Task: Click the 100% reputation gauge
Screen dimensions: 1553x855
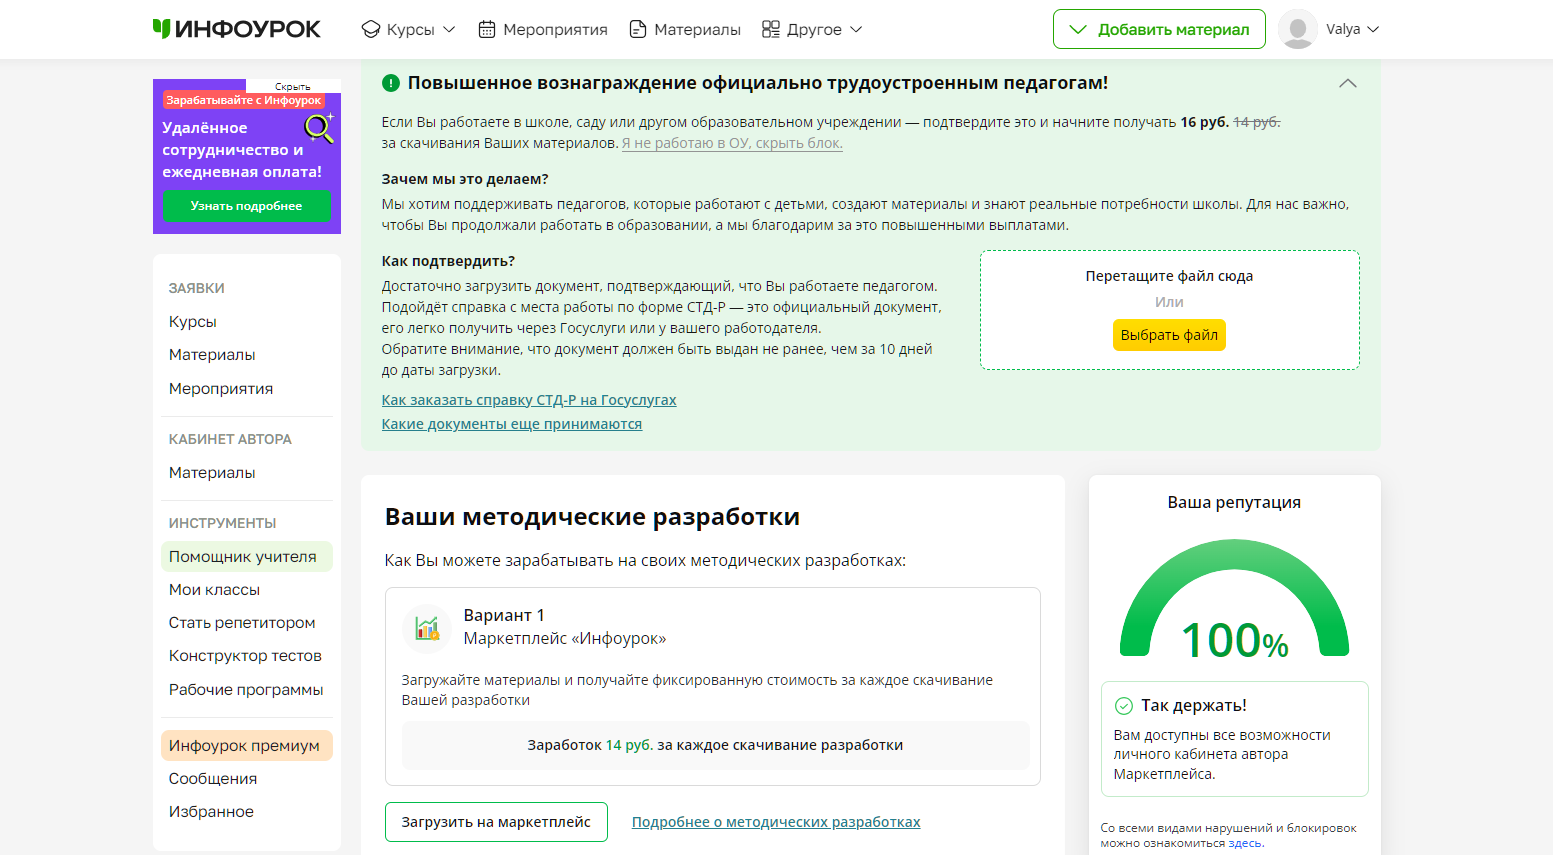Action: coord(1235,599)
